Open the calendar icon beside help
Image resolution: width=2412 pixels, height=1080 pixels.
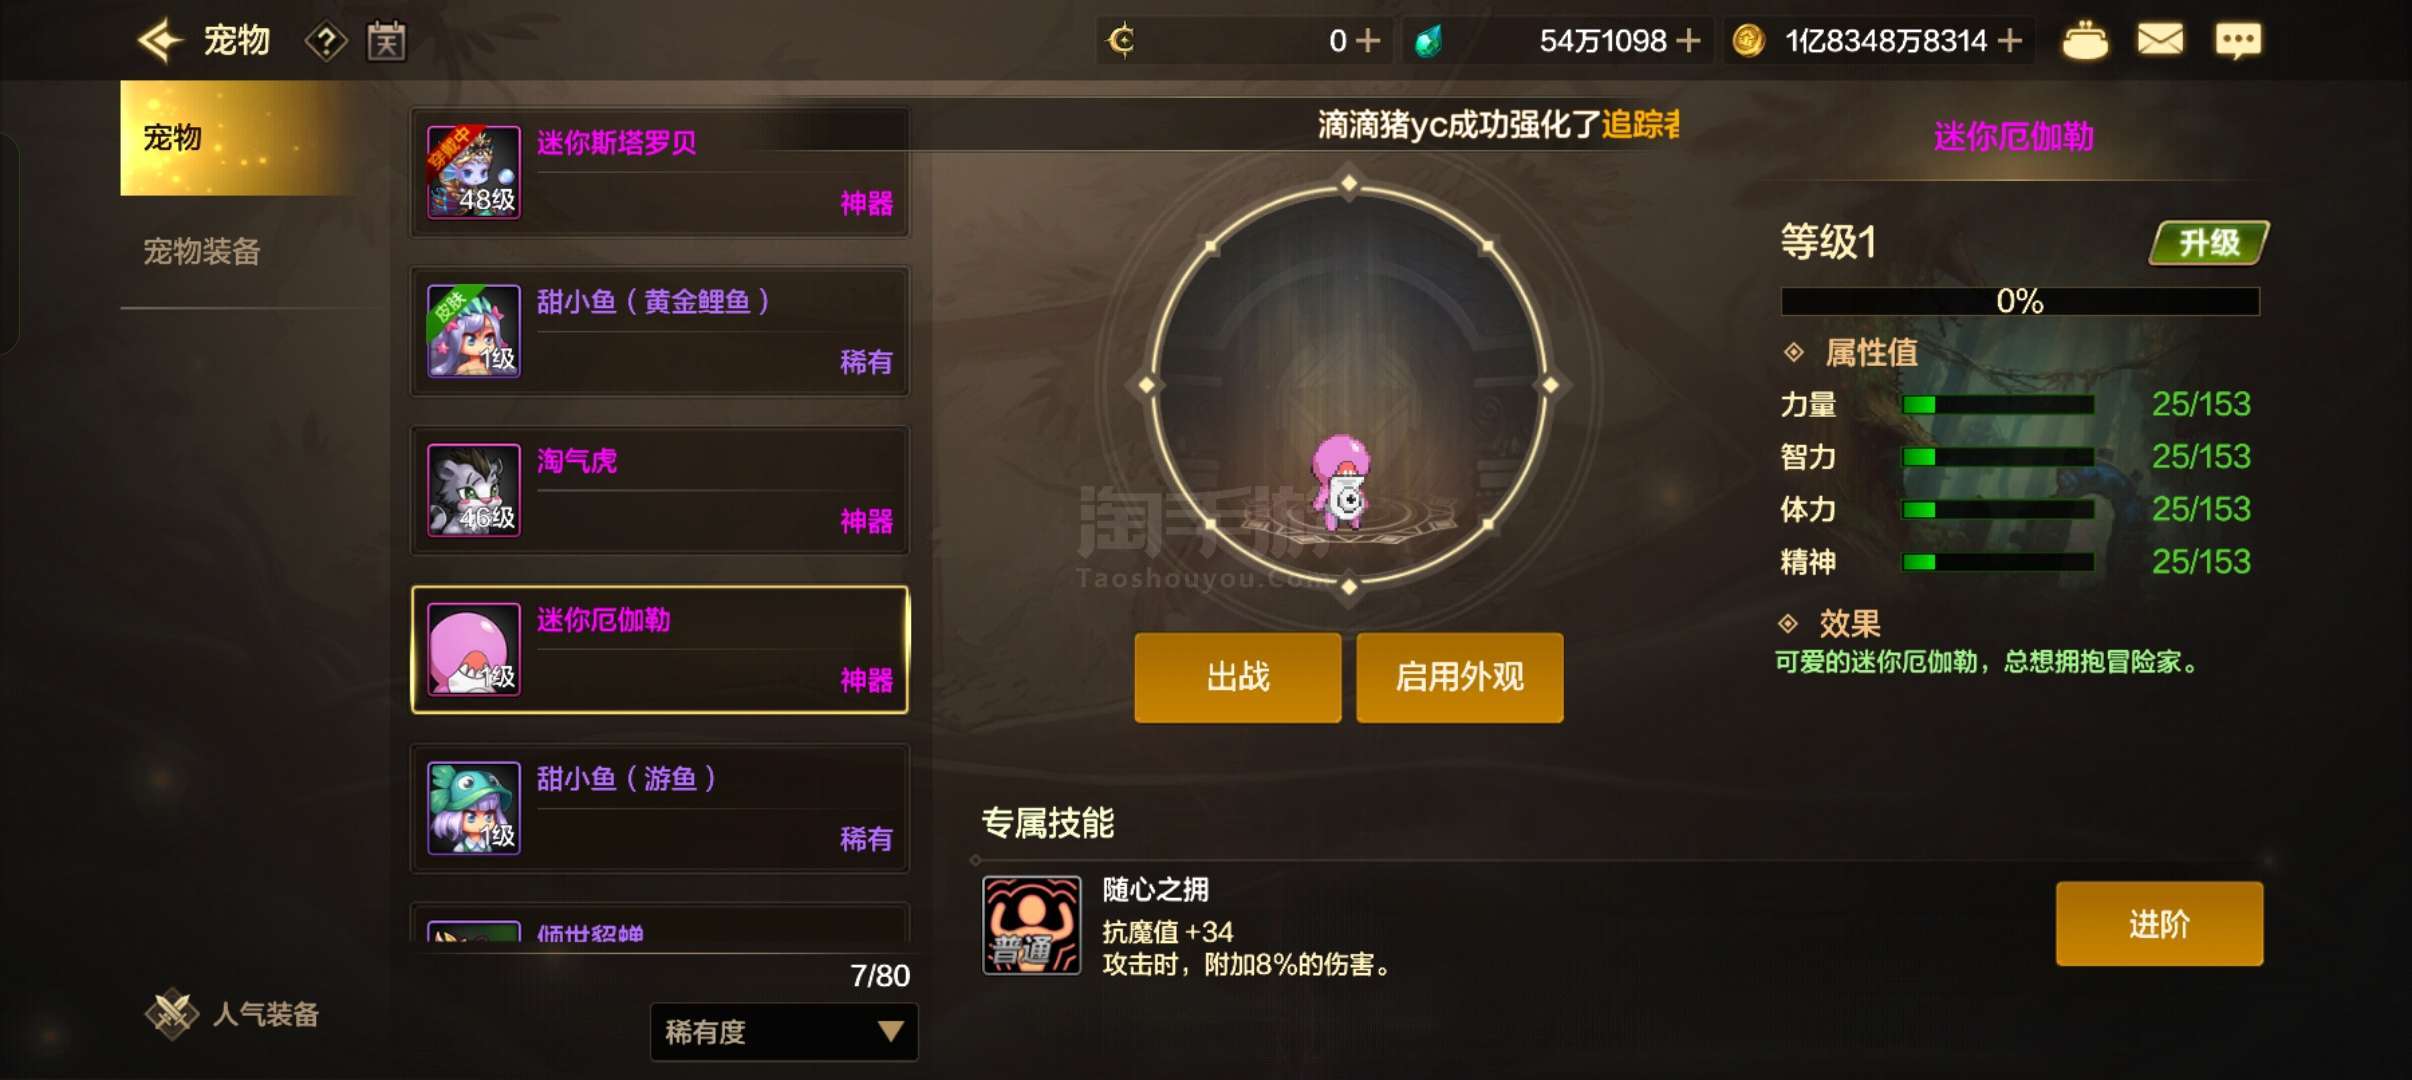(387, 41)
